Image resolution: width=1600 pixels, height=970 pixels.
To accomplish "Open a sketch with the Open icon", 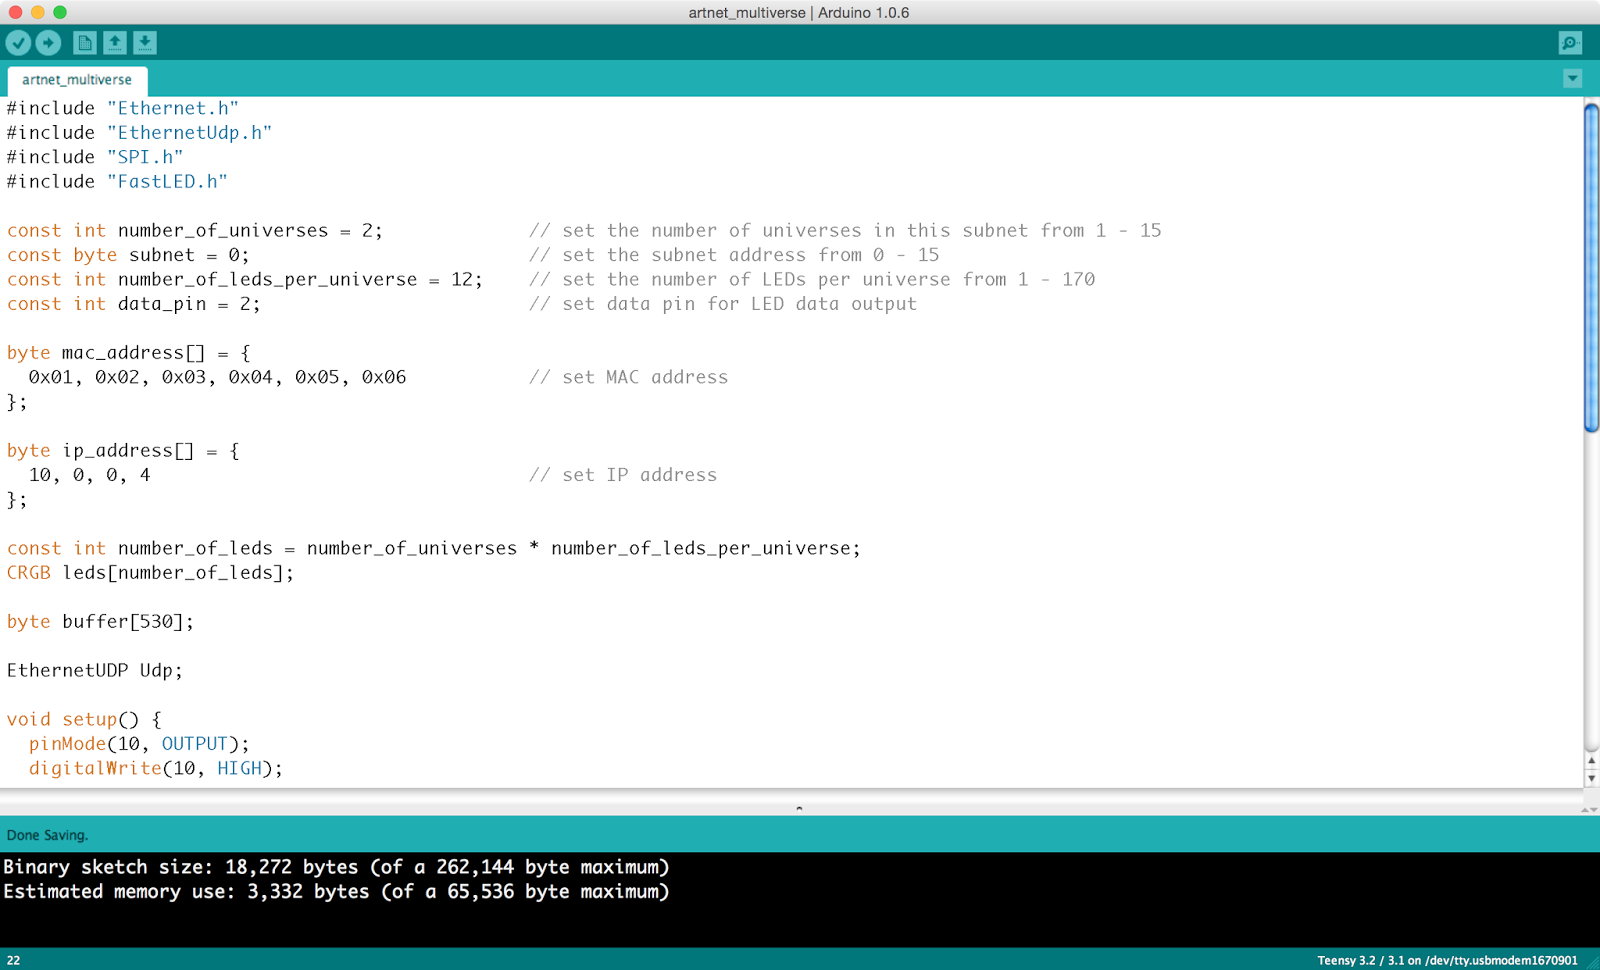I will (x=114, y=43).
